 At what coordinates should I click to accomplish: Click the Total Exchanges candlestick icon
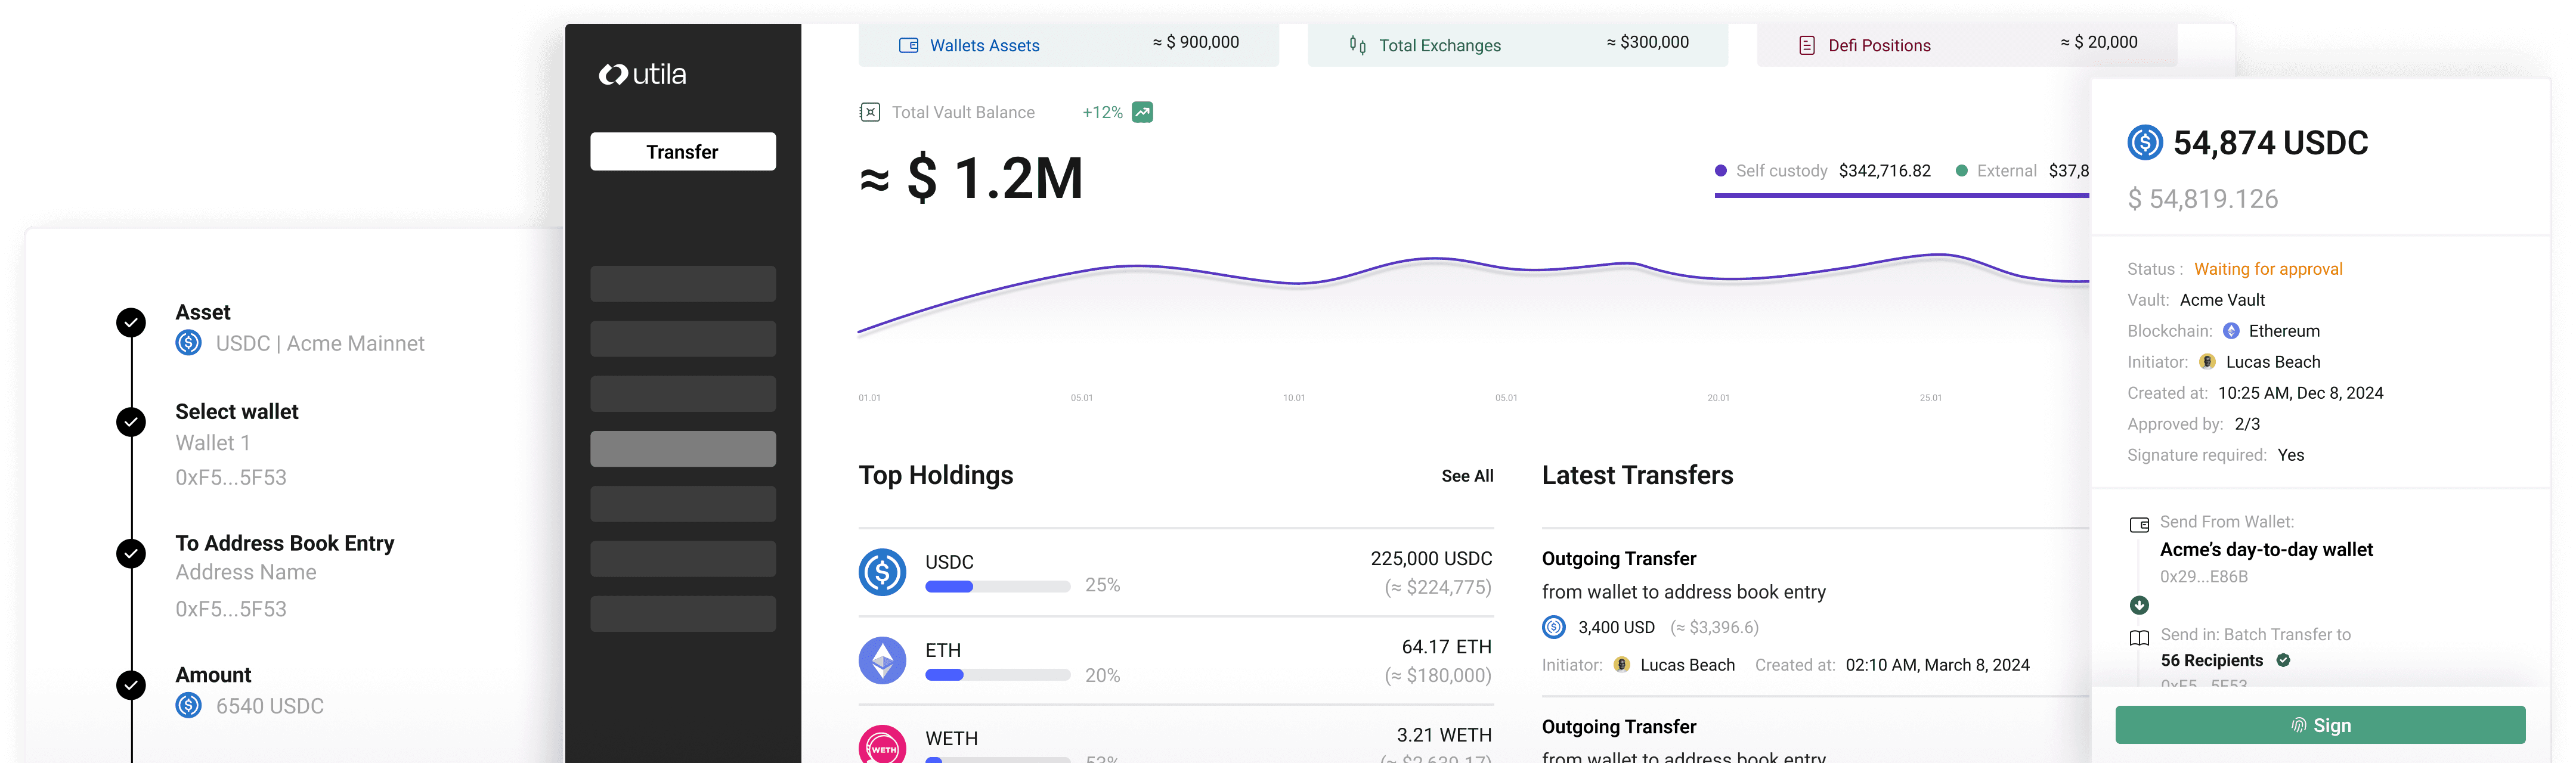pyautogui.click(x=1357, y=45)
